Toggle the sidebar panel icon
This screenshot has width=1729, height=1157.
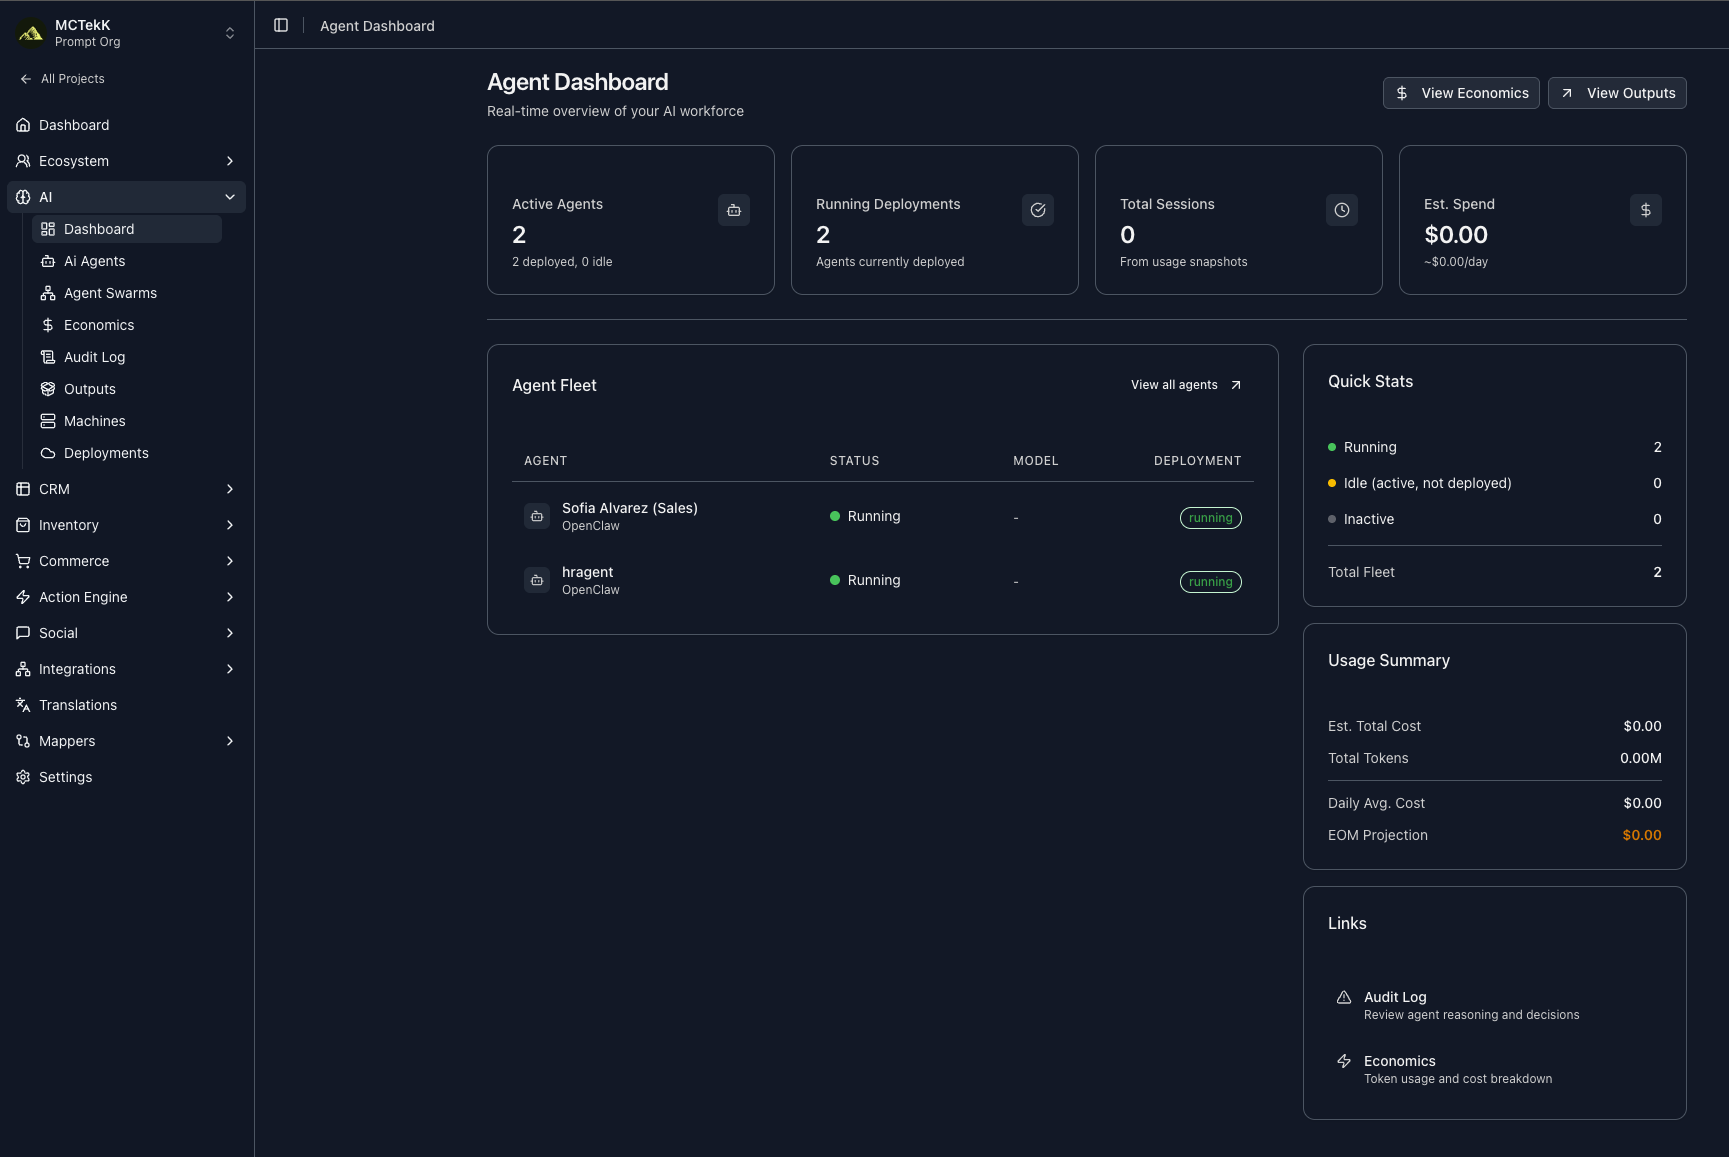click(281, 25)
